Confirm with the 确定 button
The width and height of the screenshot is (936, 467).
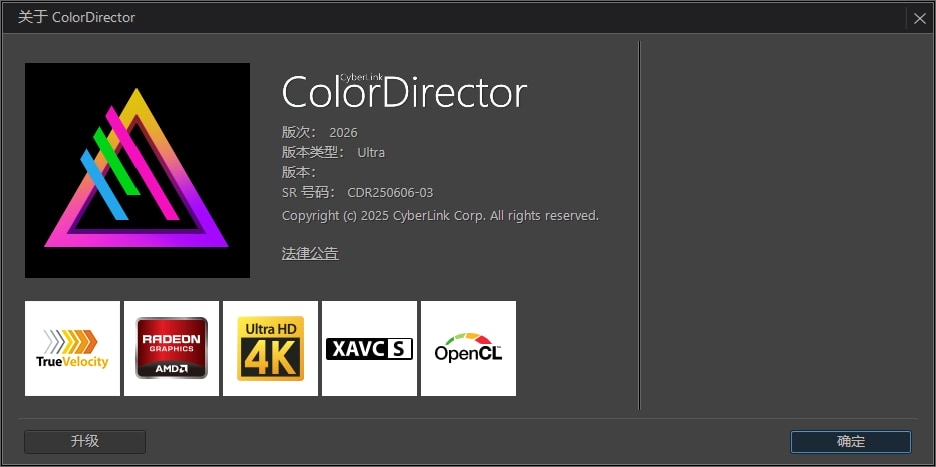851,442
